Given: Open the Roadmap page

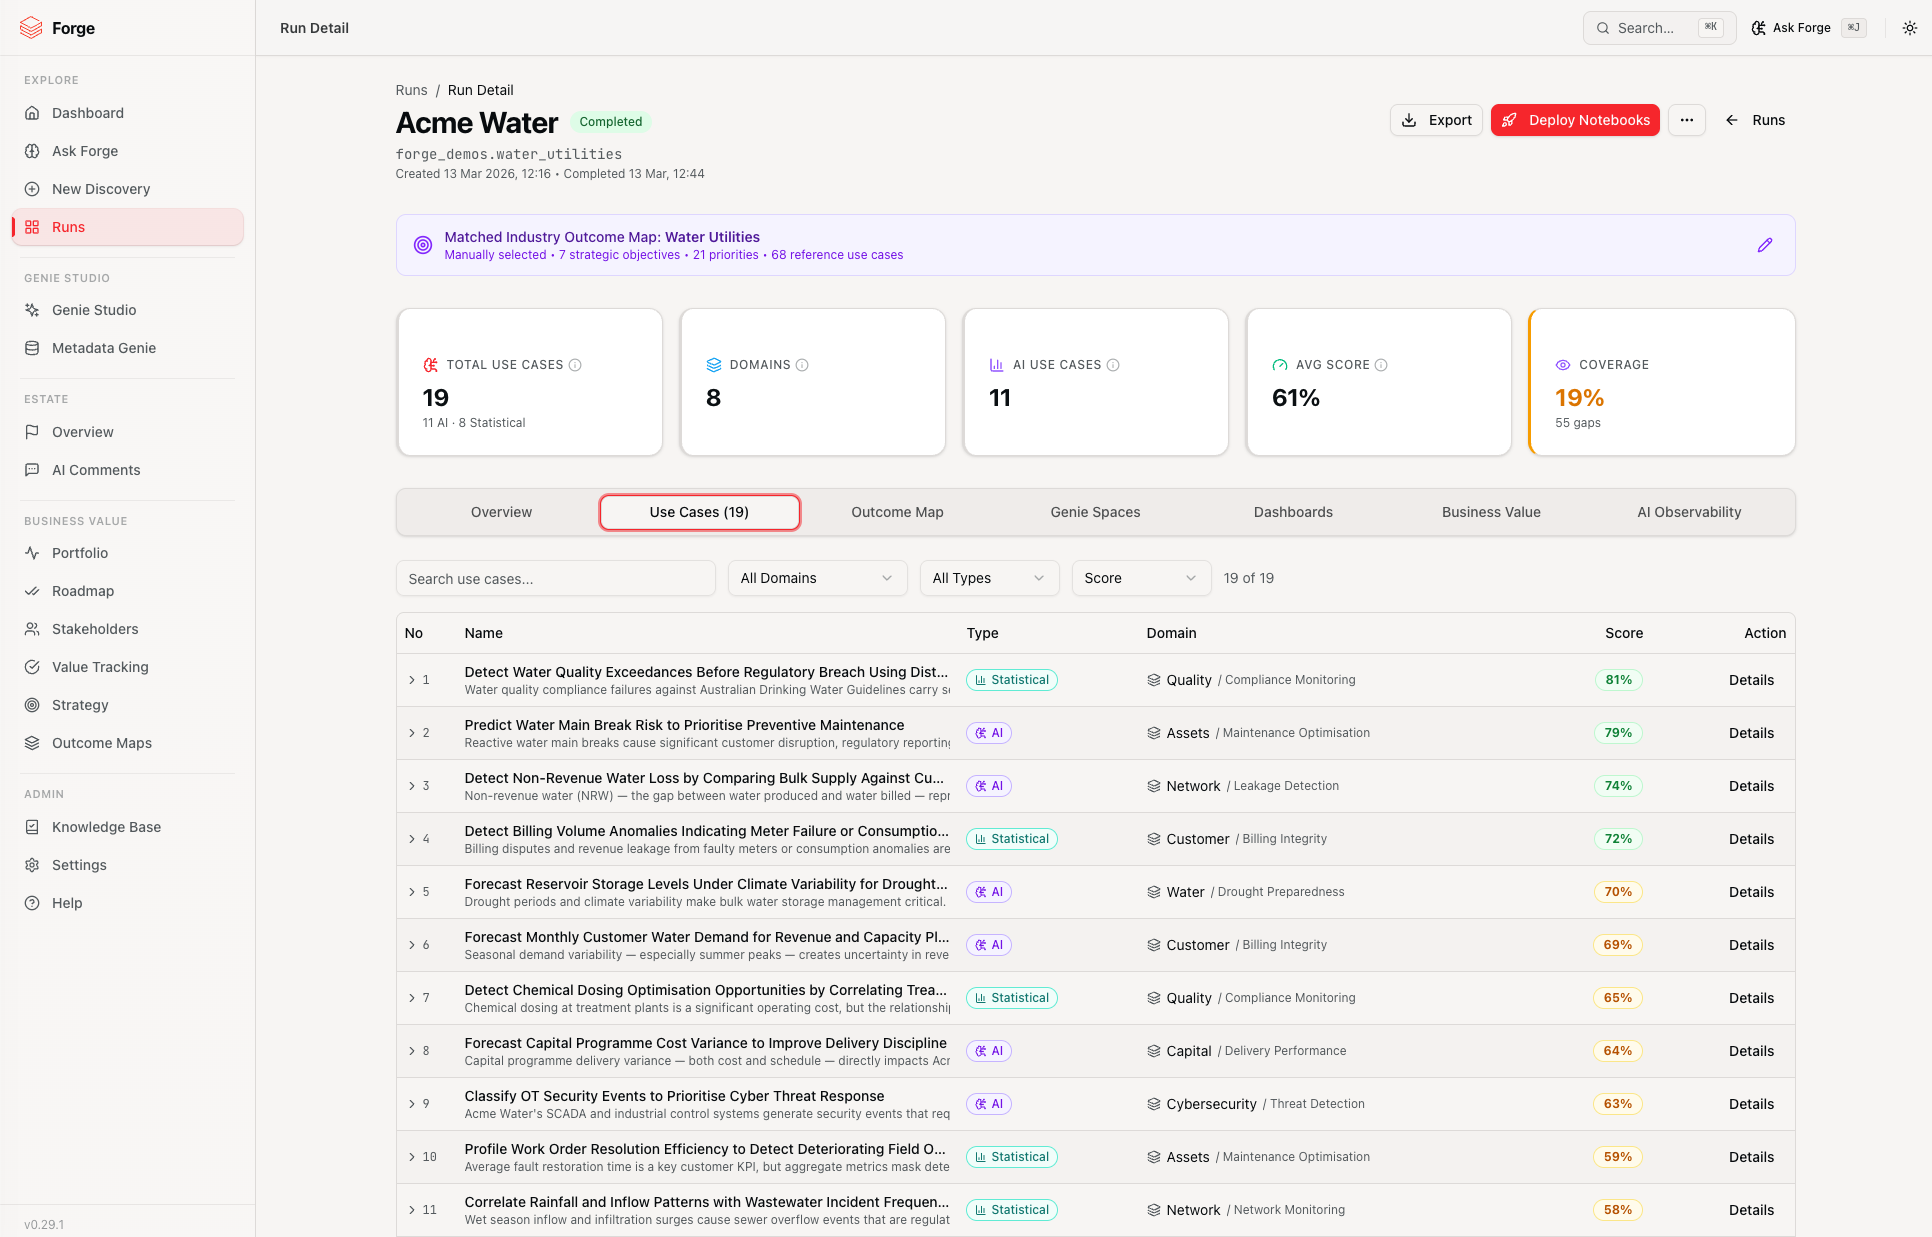Looking at the screenshot, I should pyautogui.click(x=128, y=591).
